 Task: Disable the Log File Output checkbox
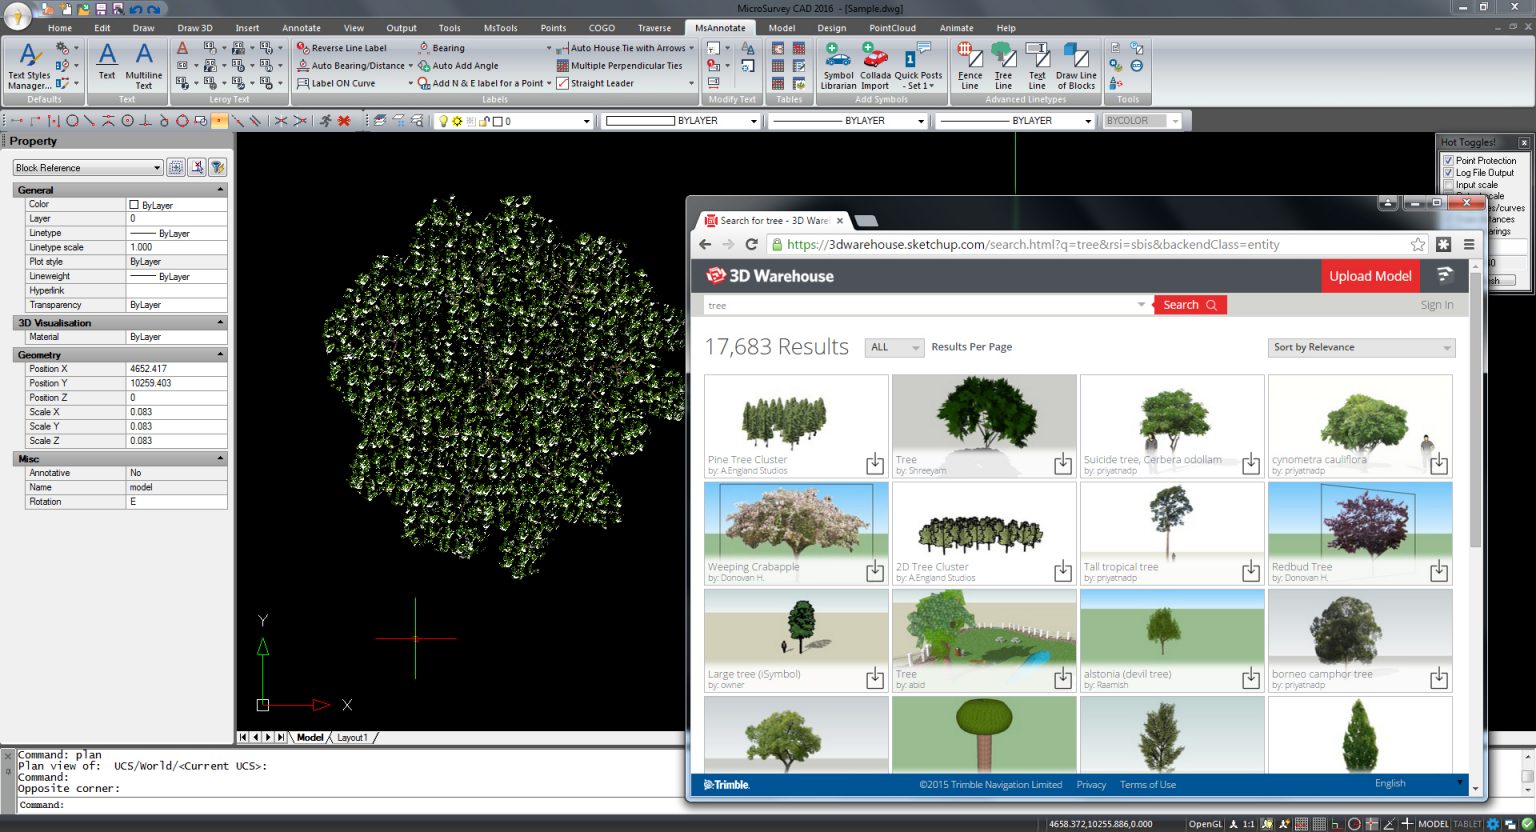click(x=1448, y=173)
